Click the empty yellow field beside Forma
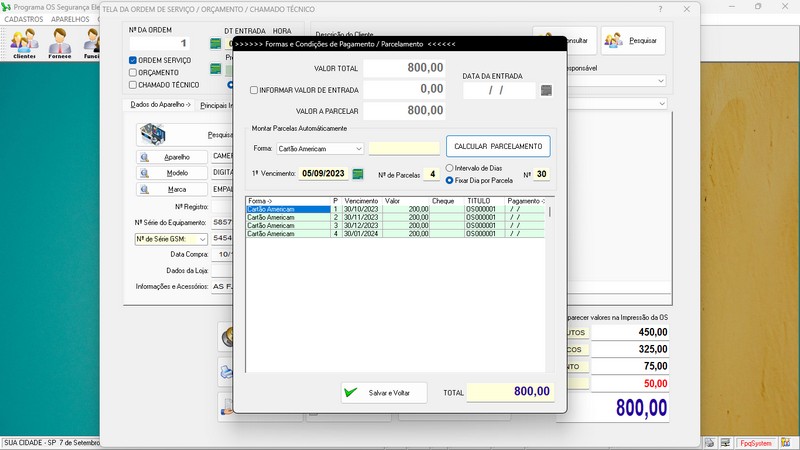The height and width of the screenshot is (450, 800). [404, 148]
